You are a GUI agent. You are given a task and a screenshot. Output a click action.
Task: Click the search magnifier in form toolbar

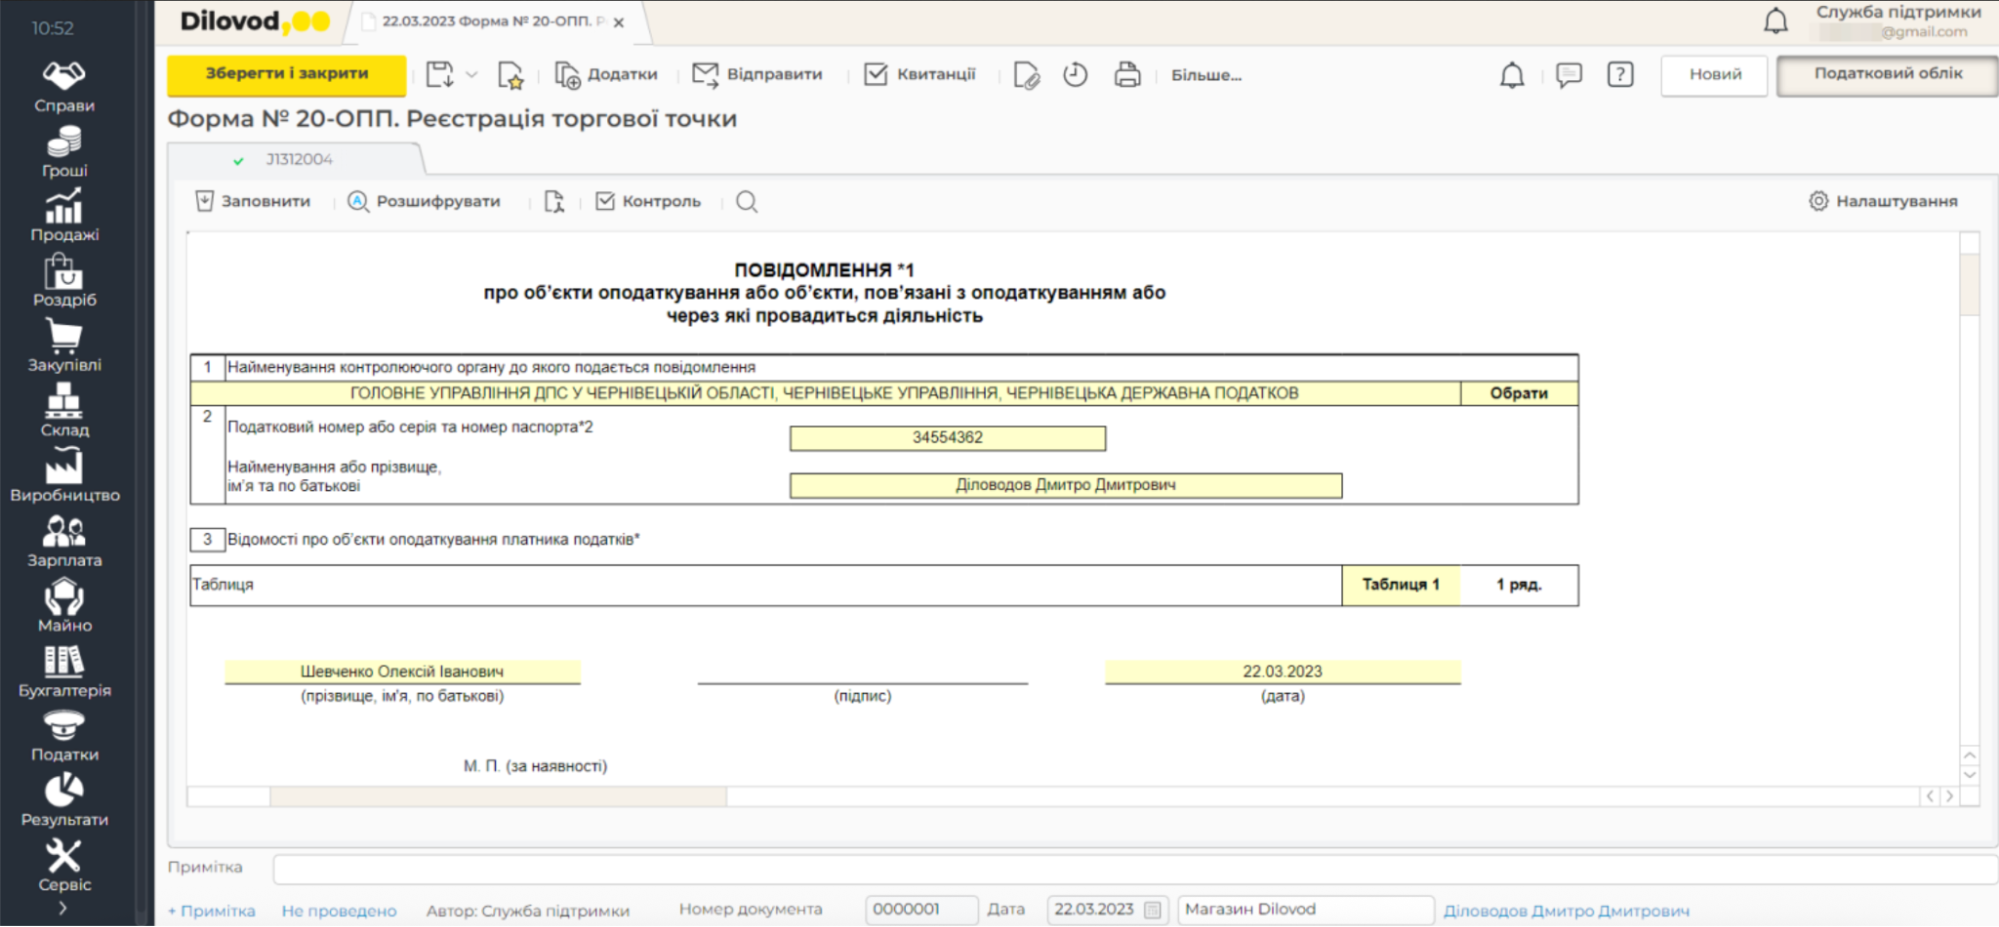(746, 202)
